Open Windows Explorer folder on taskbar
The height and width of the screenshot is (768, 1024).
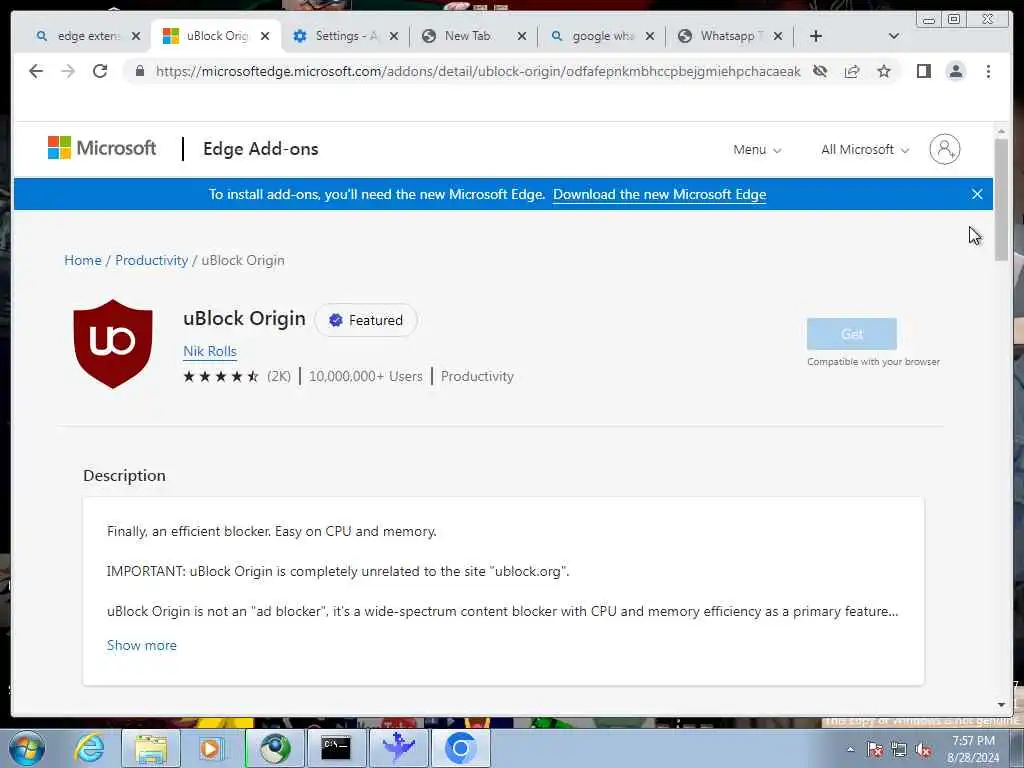151,748
